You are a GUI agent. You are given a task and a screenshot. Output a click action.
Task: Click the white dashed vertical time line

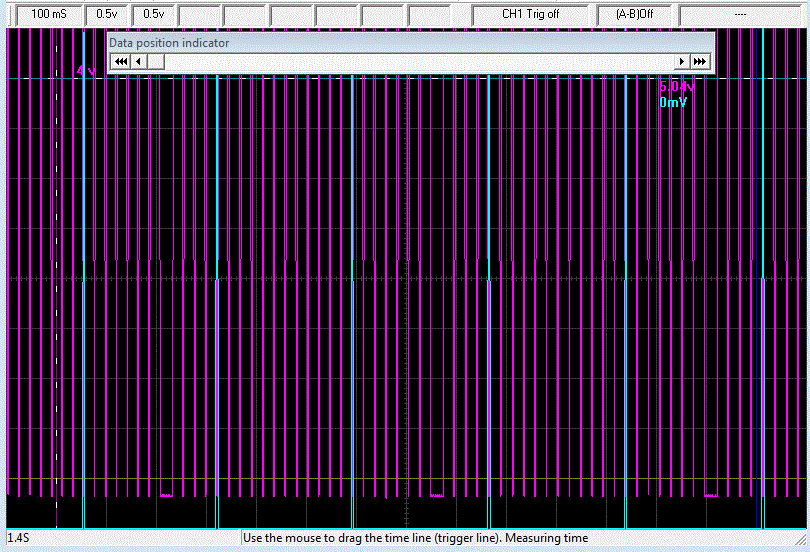[x=57, y=300]
